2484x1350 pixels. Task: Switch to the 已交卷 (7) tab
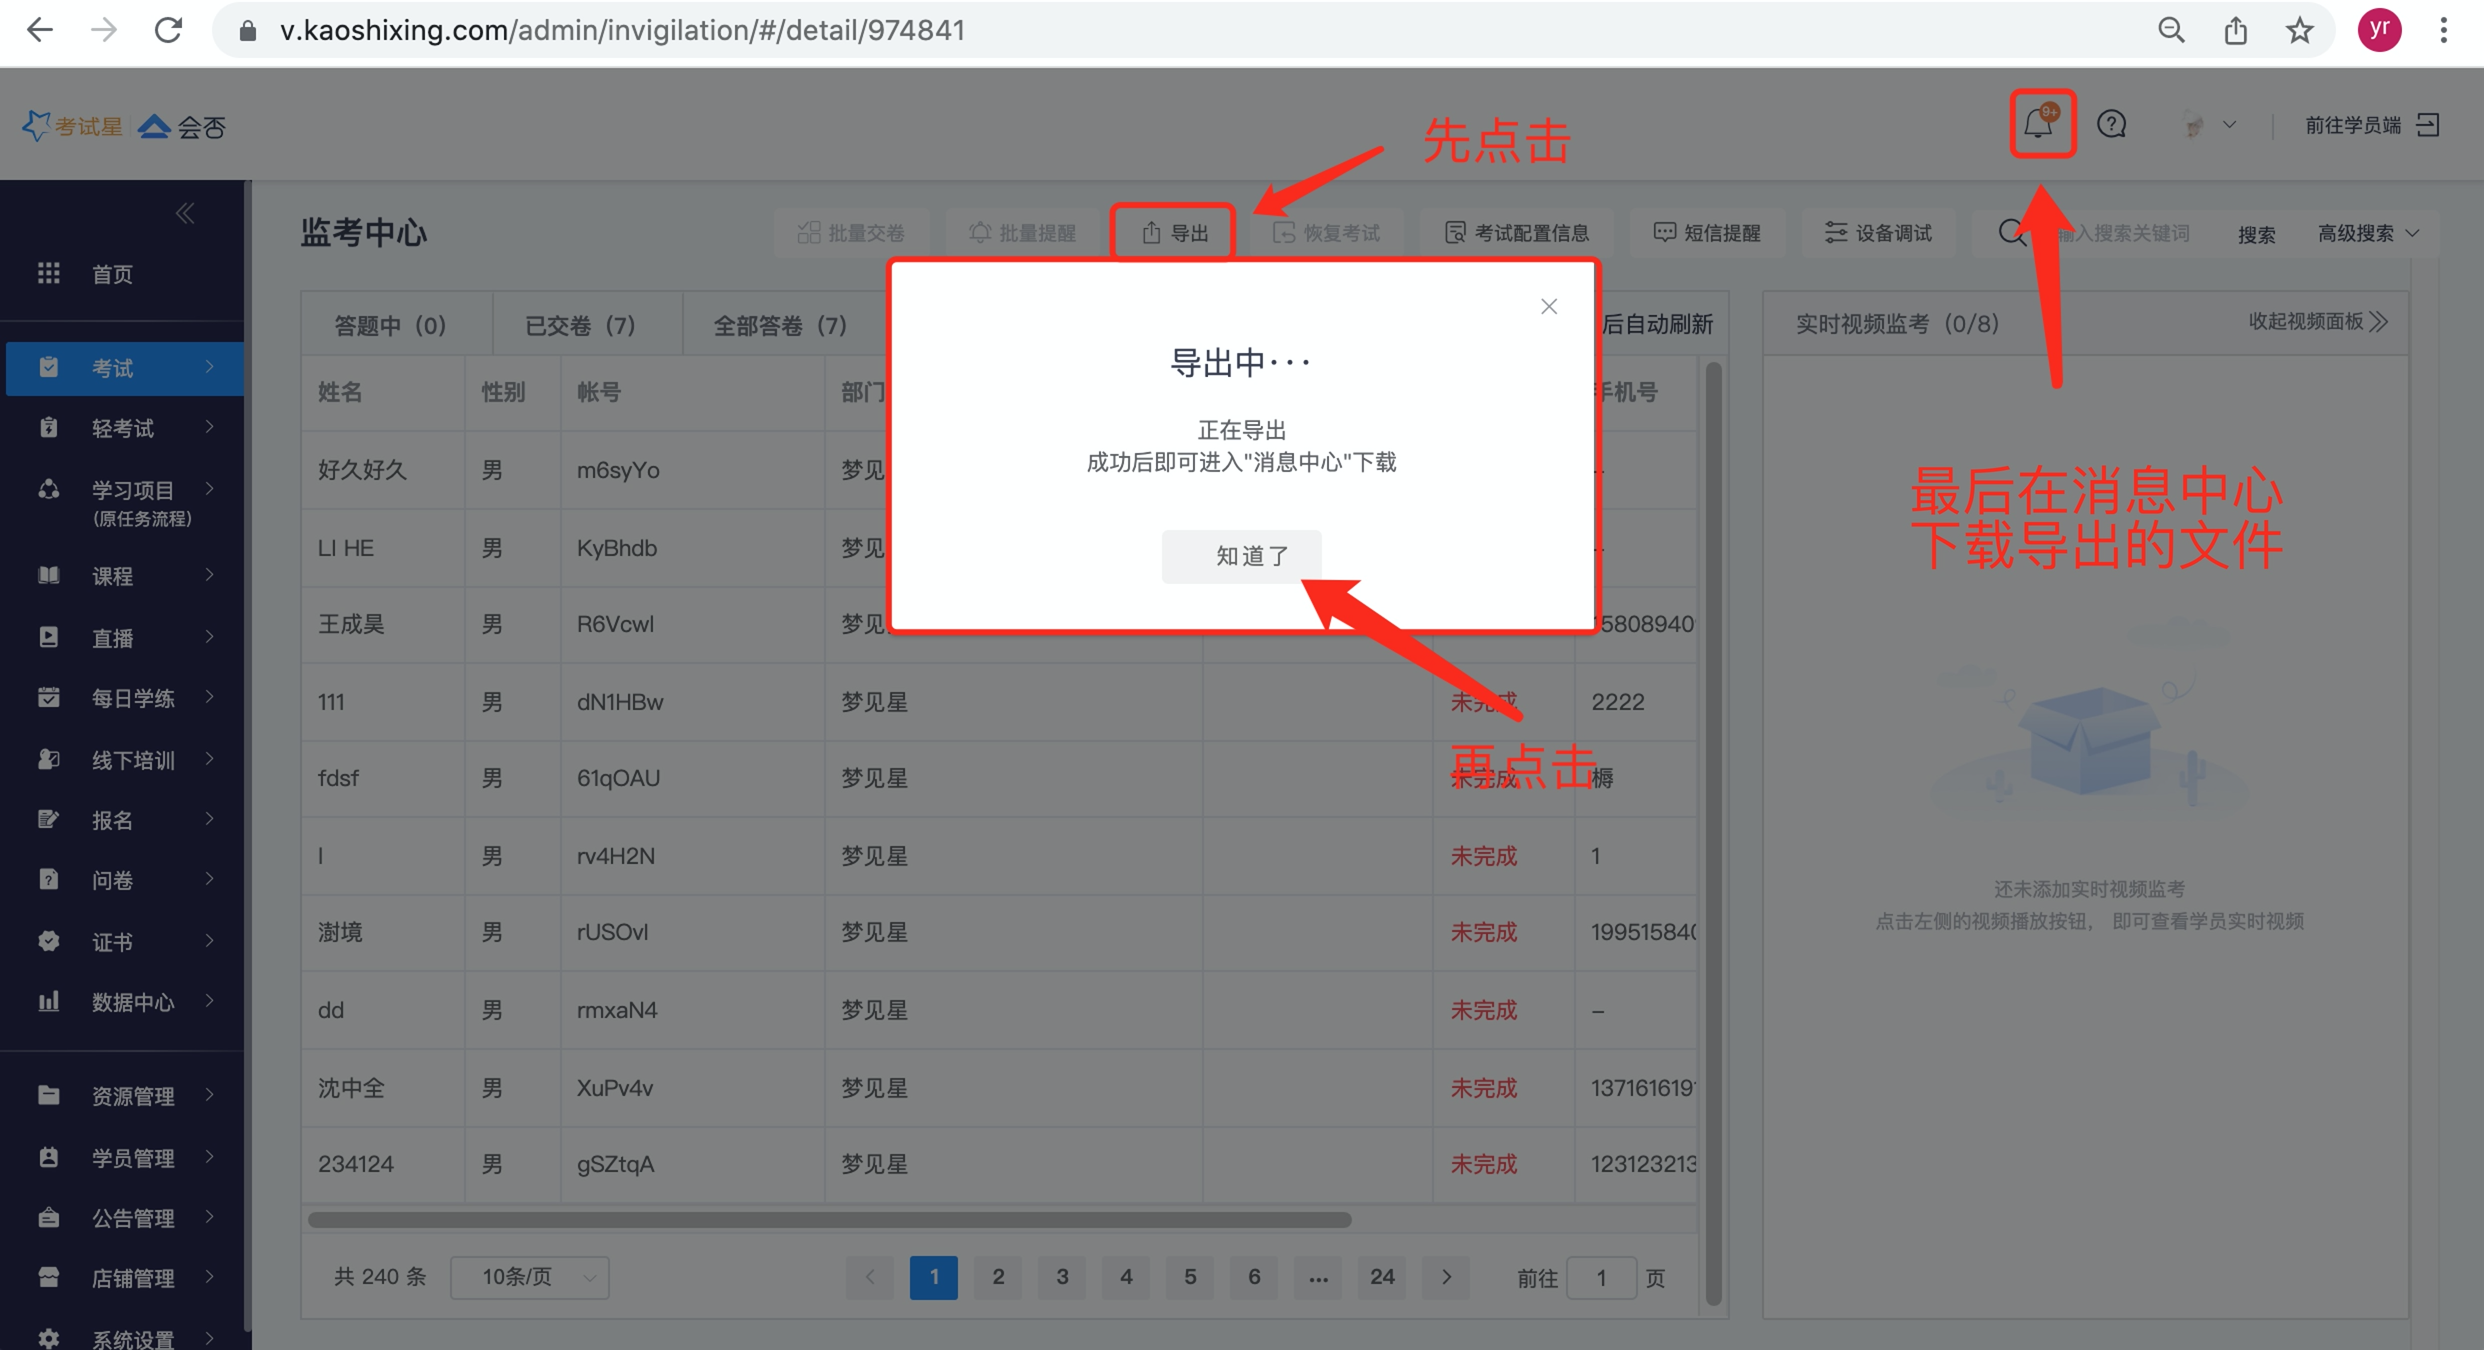click(580, 325)
